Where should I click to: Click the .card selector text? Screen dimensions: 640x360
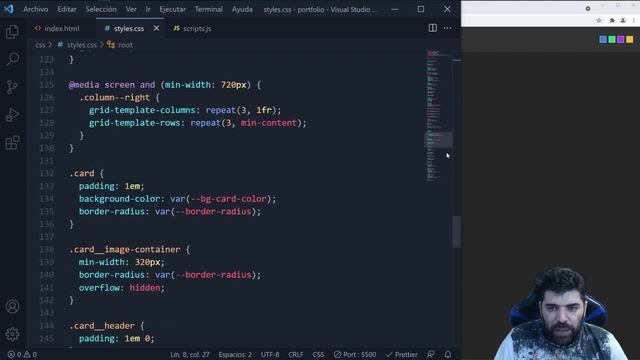click(82, 173)
